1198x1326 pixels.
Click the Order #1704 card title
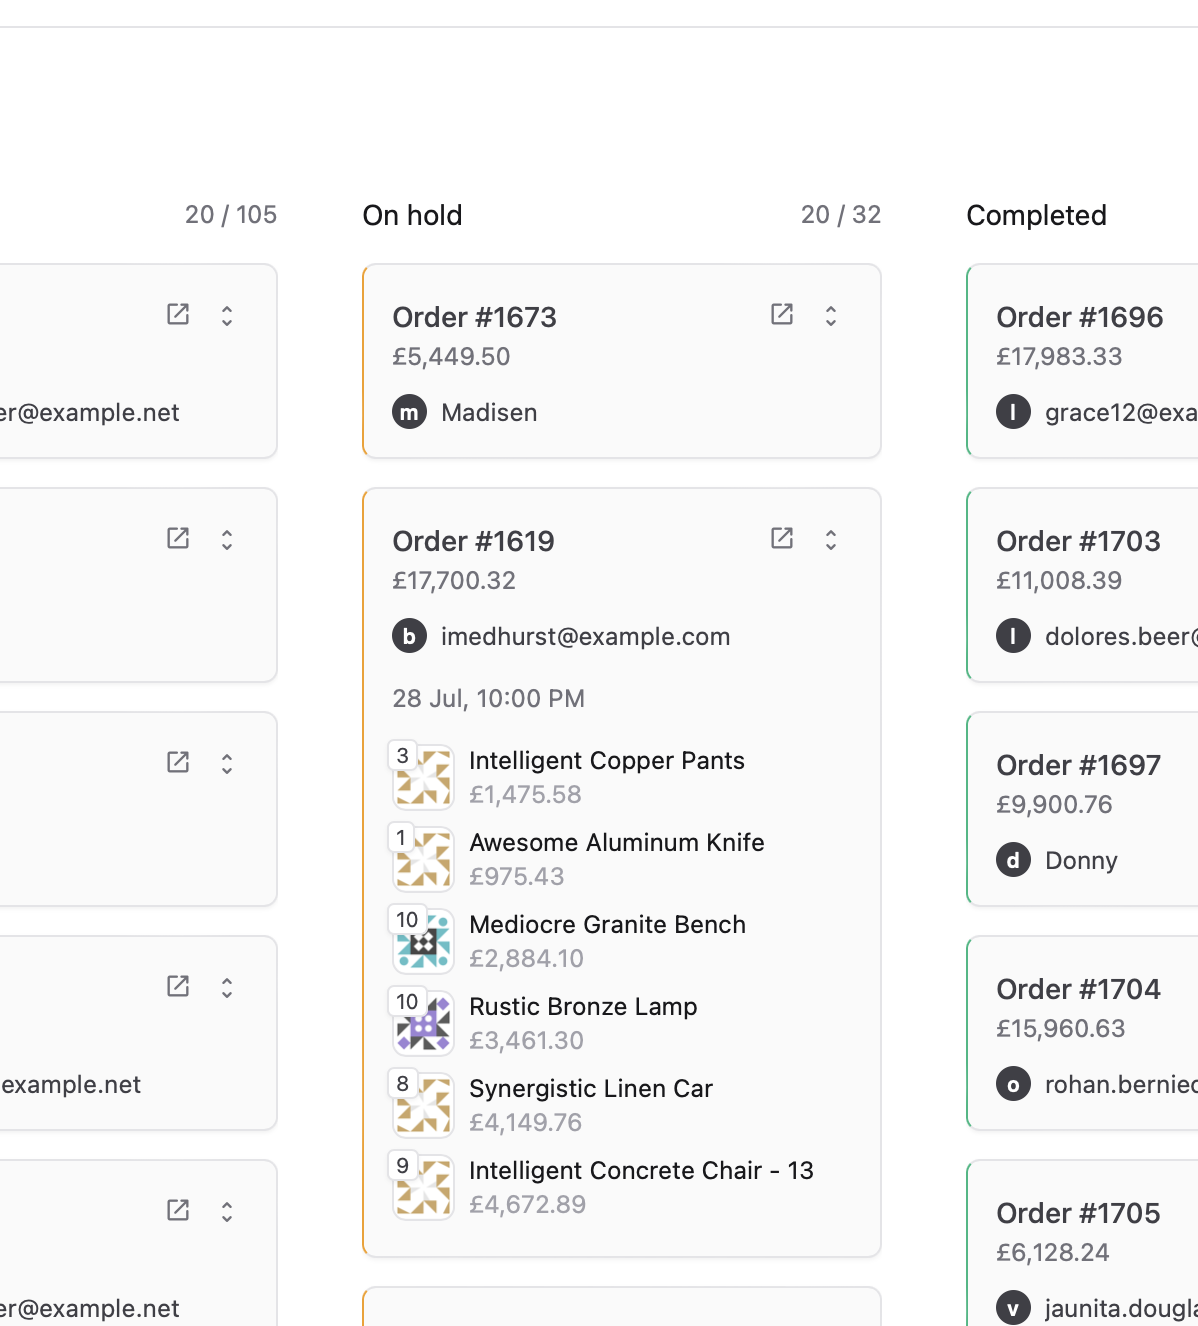1078,989
